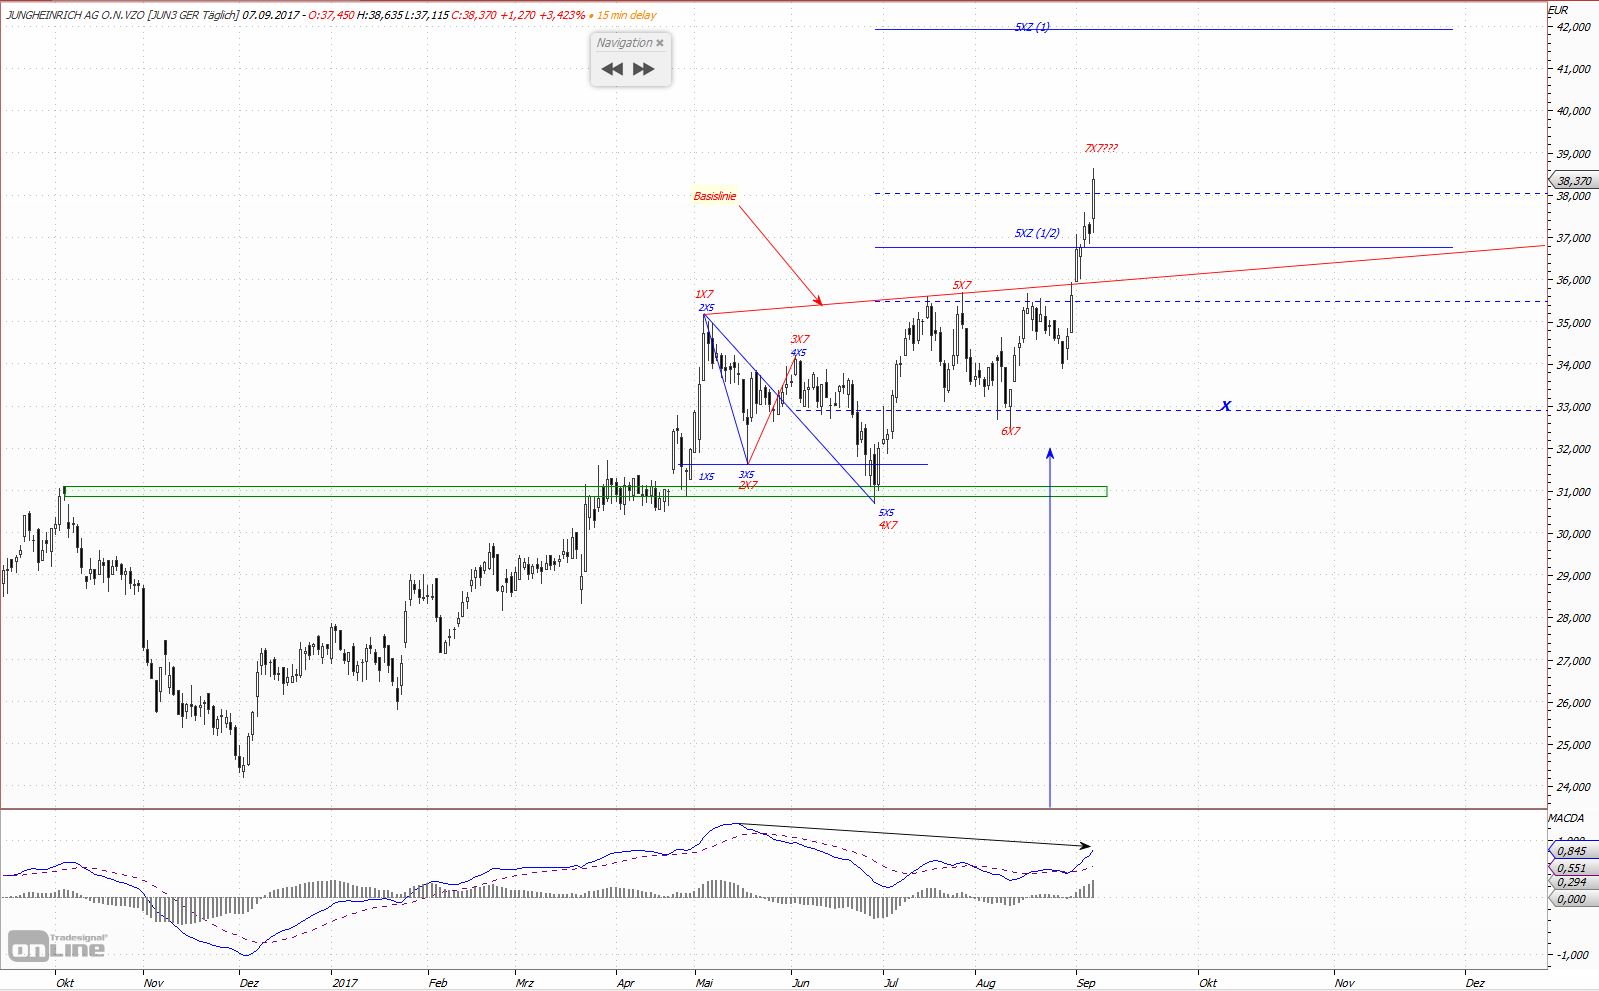Click the red "1X7" wave label

coord(704,295)
